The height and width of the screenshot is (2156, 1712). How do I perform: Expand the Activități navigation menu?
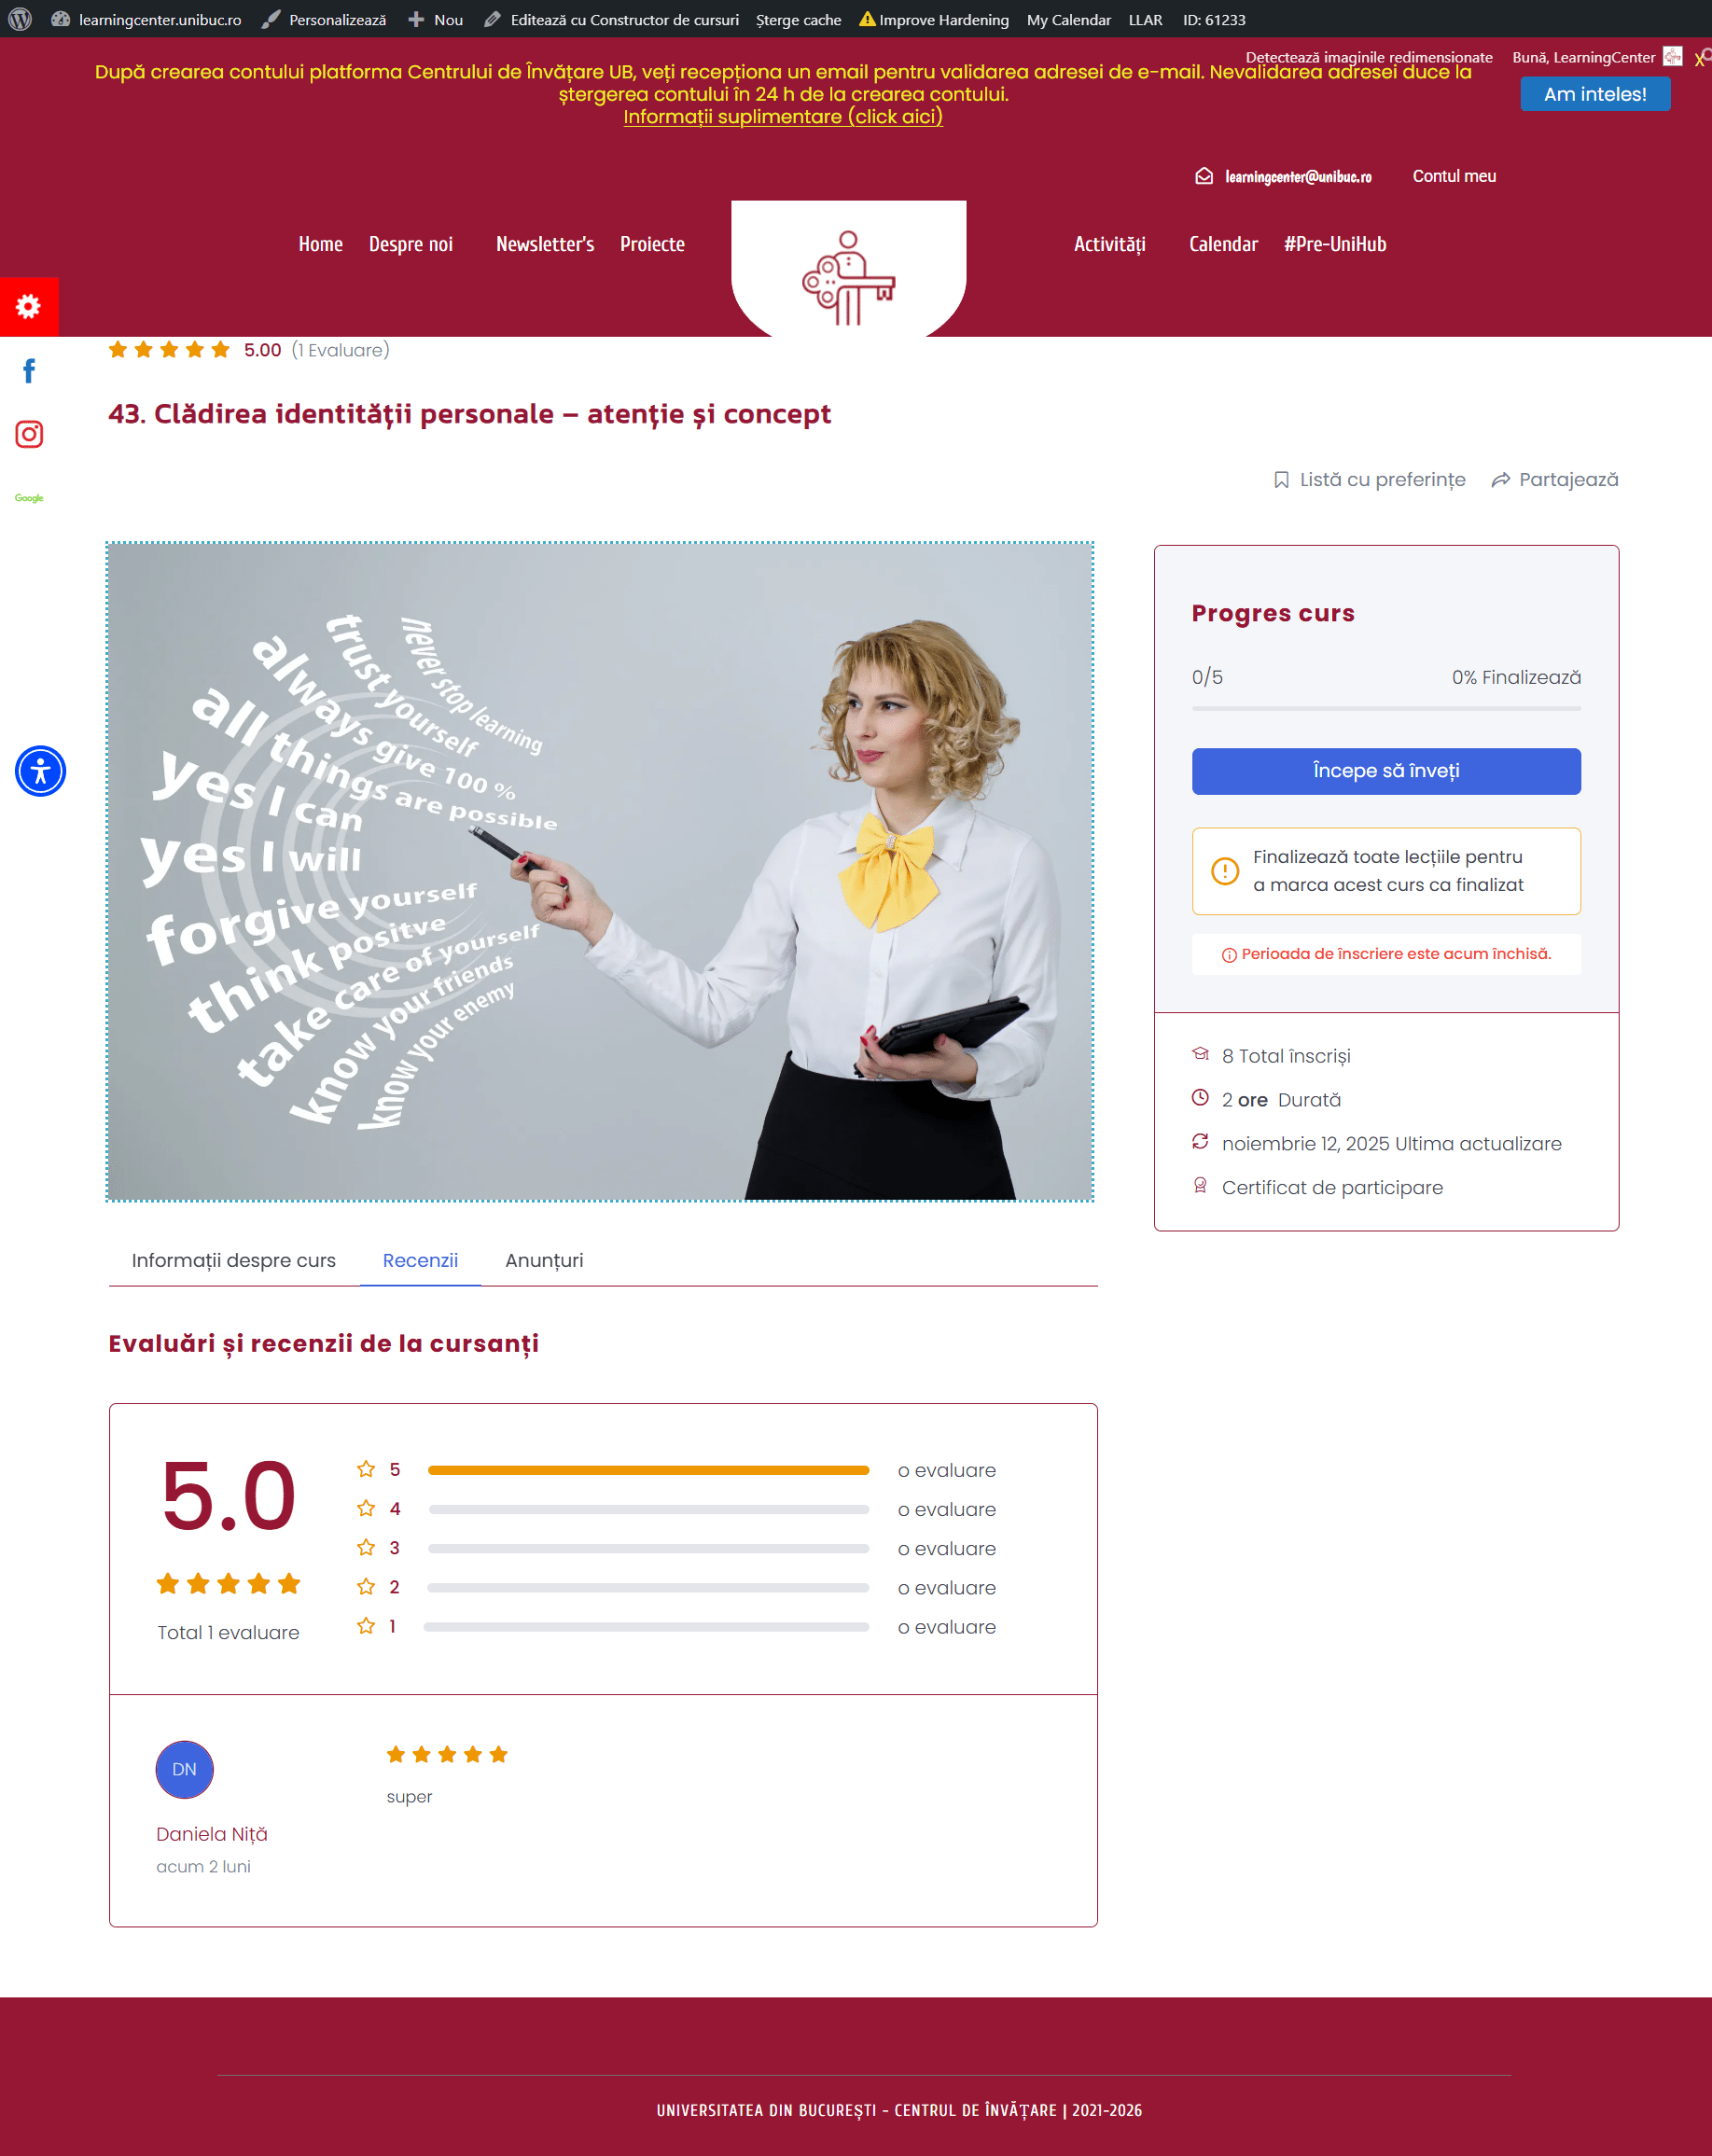tap(1110, 244)
